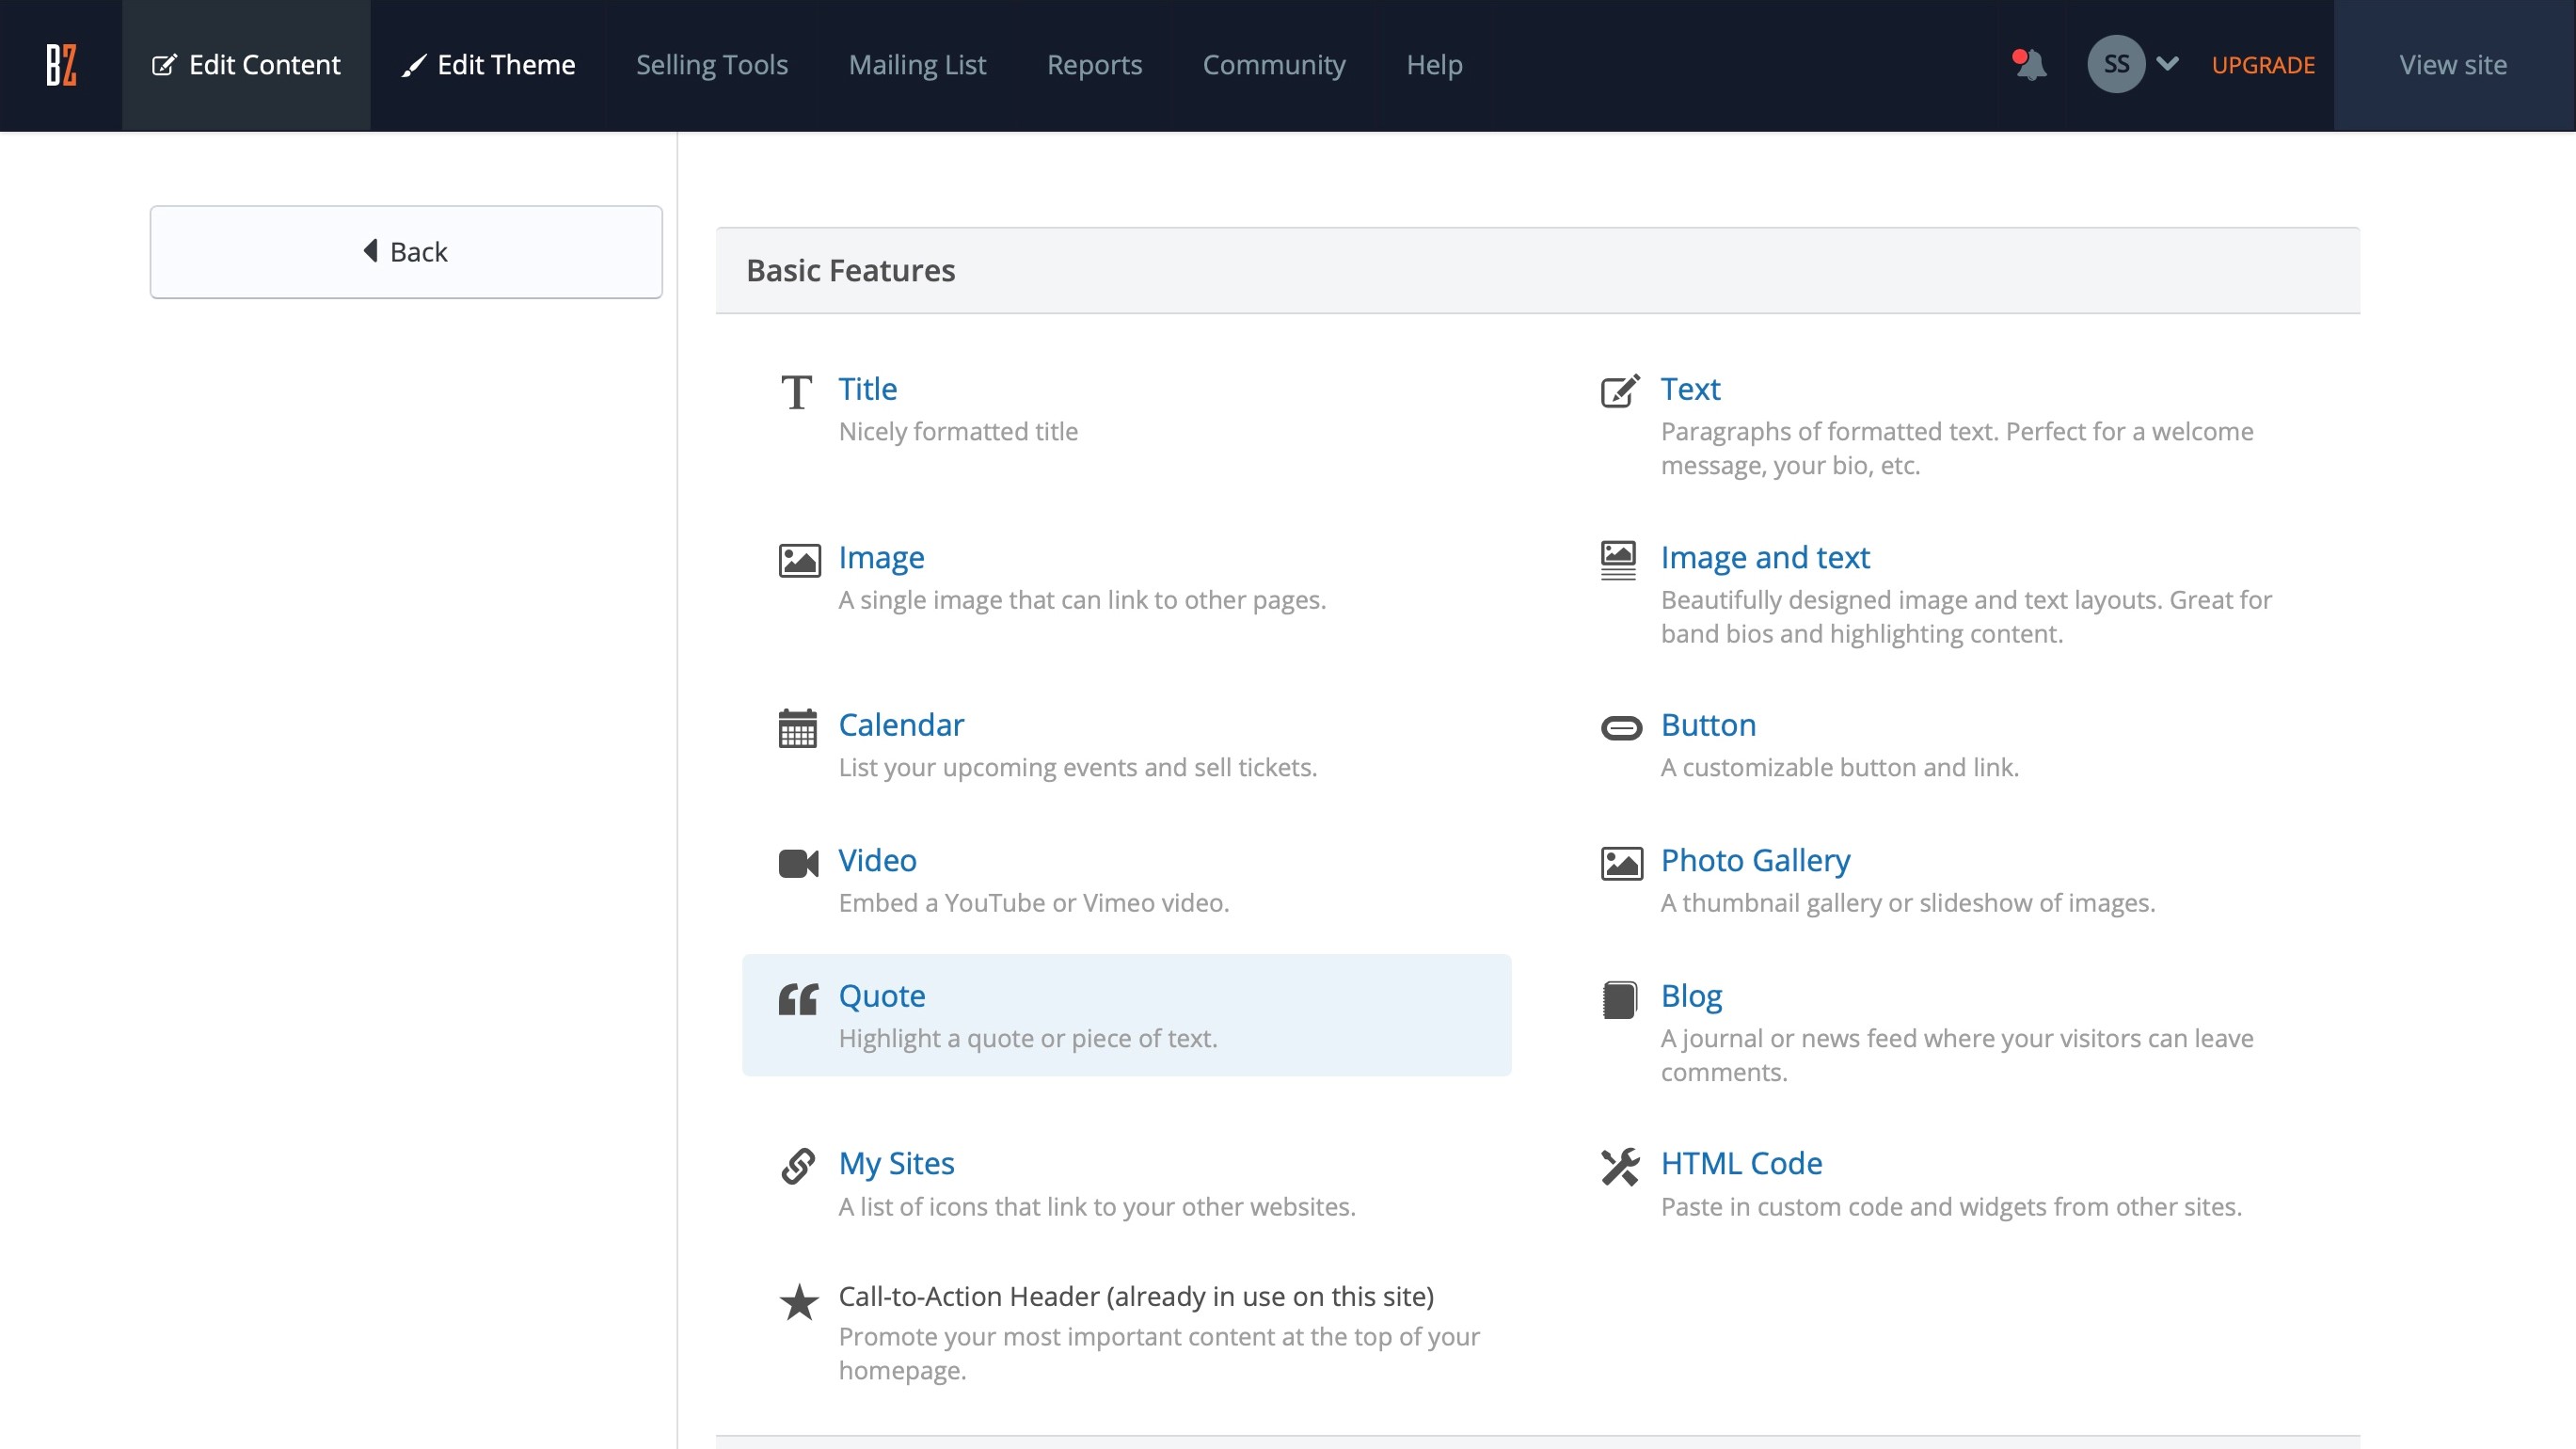Click the Blog notebook icon
2576x1449 pixels.
1620,999
